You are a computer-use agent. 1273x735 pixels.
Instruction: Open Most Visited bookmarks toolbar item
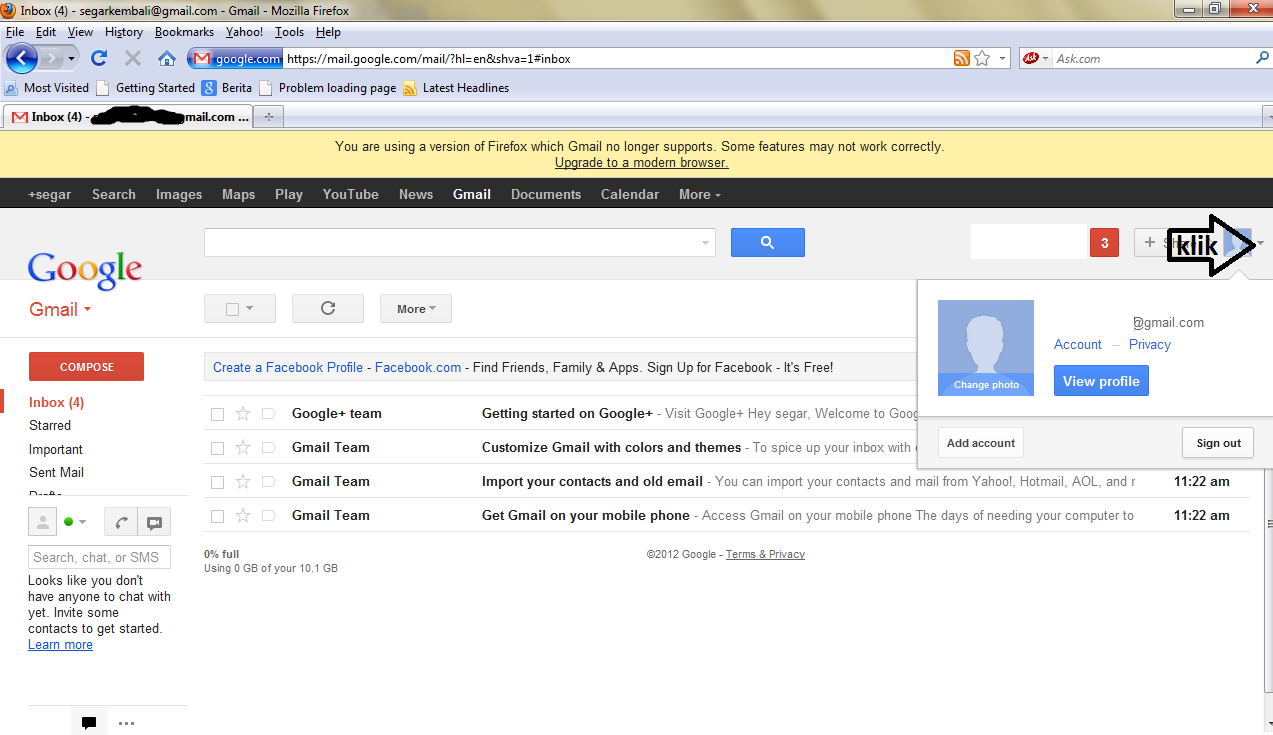[x=47, y=88]
